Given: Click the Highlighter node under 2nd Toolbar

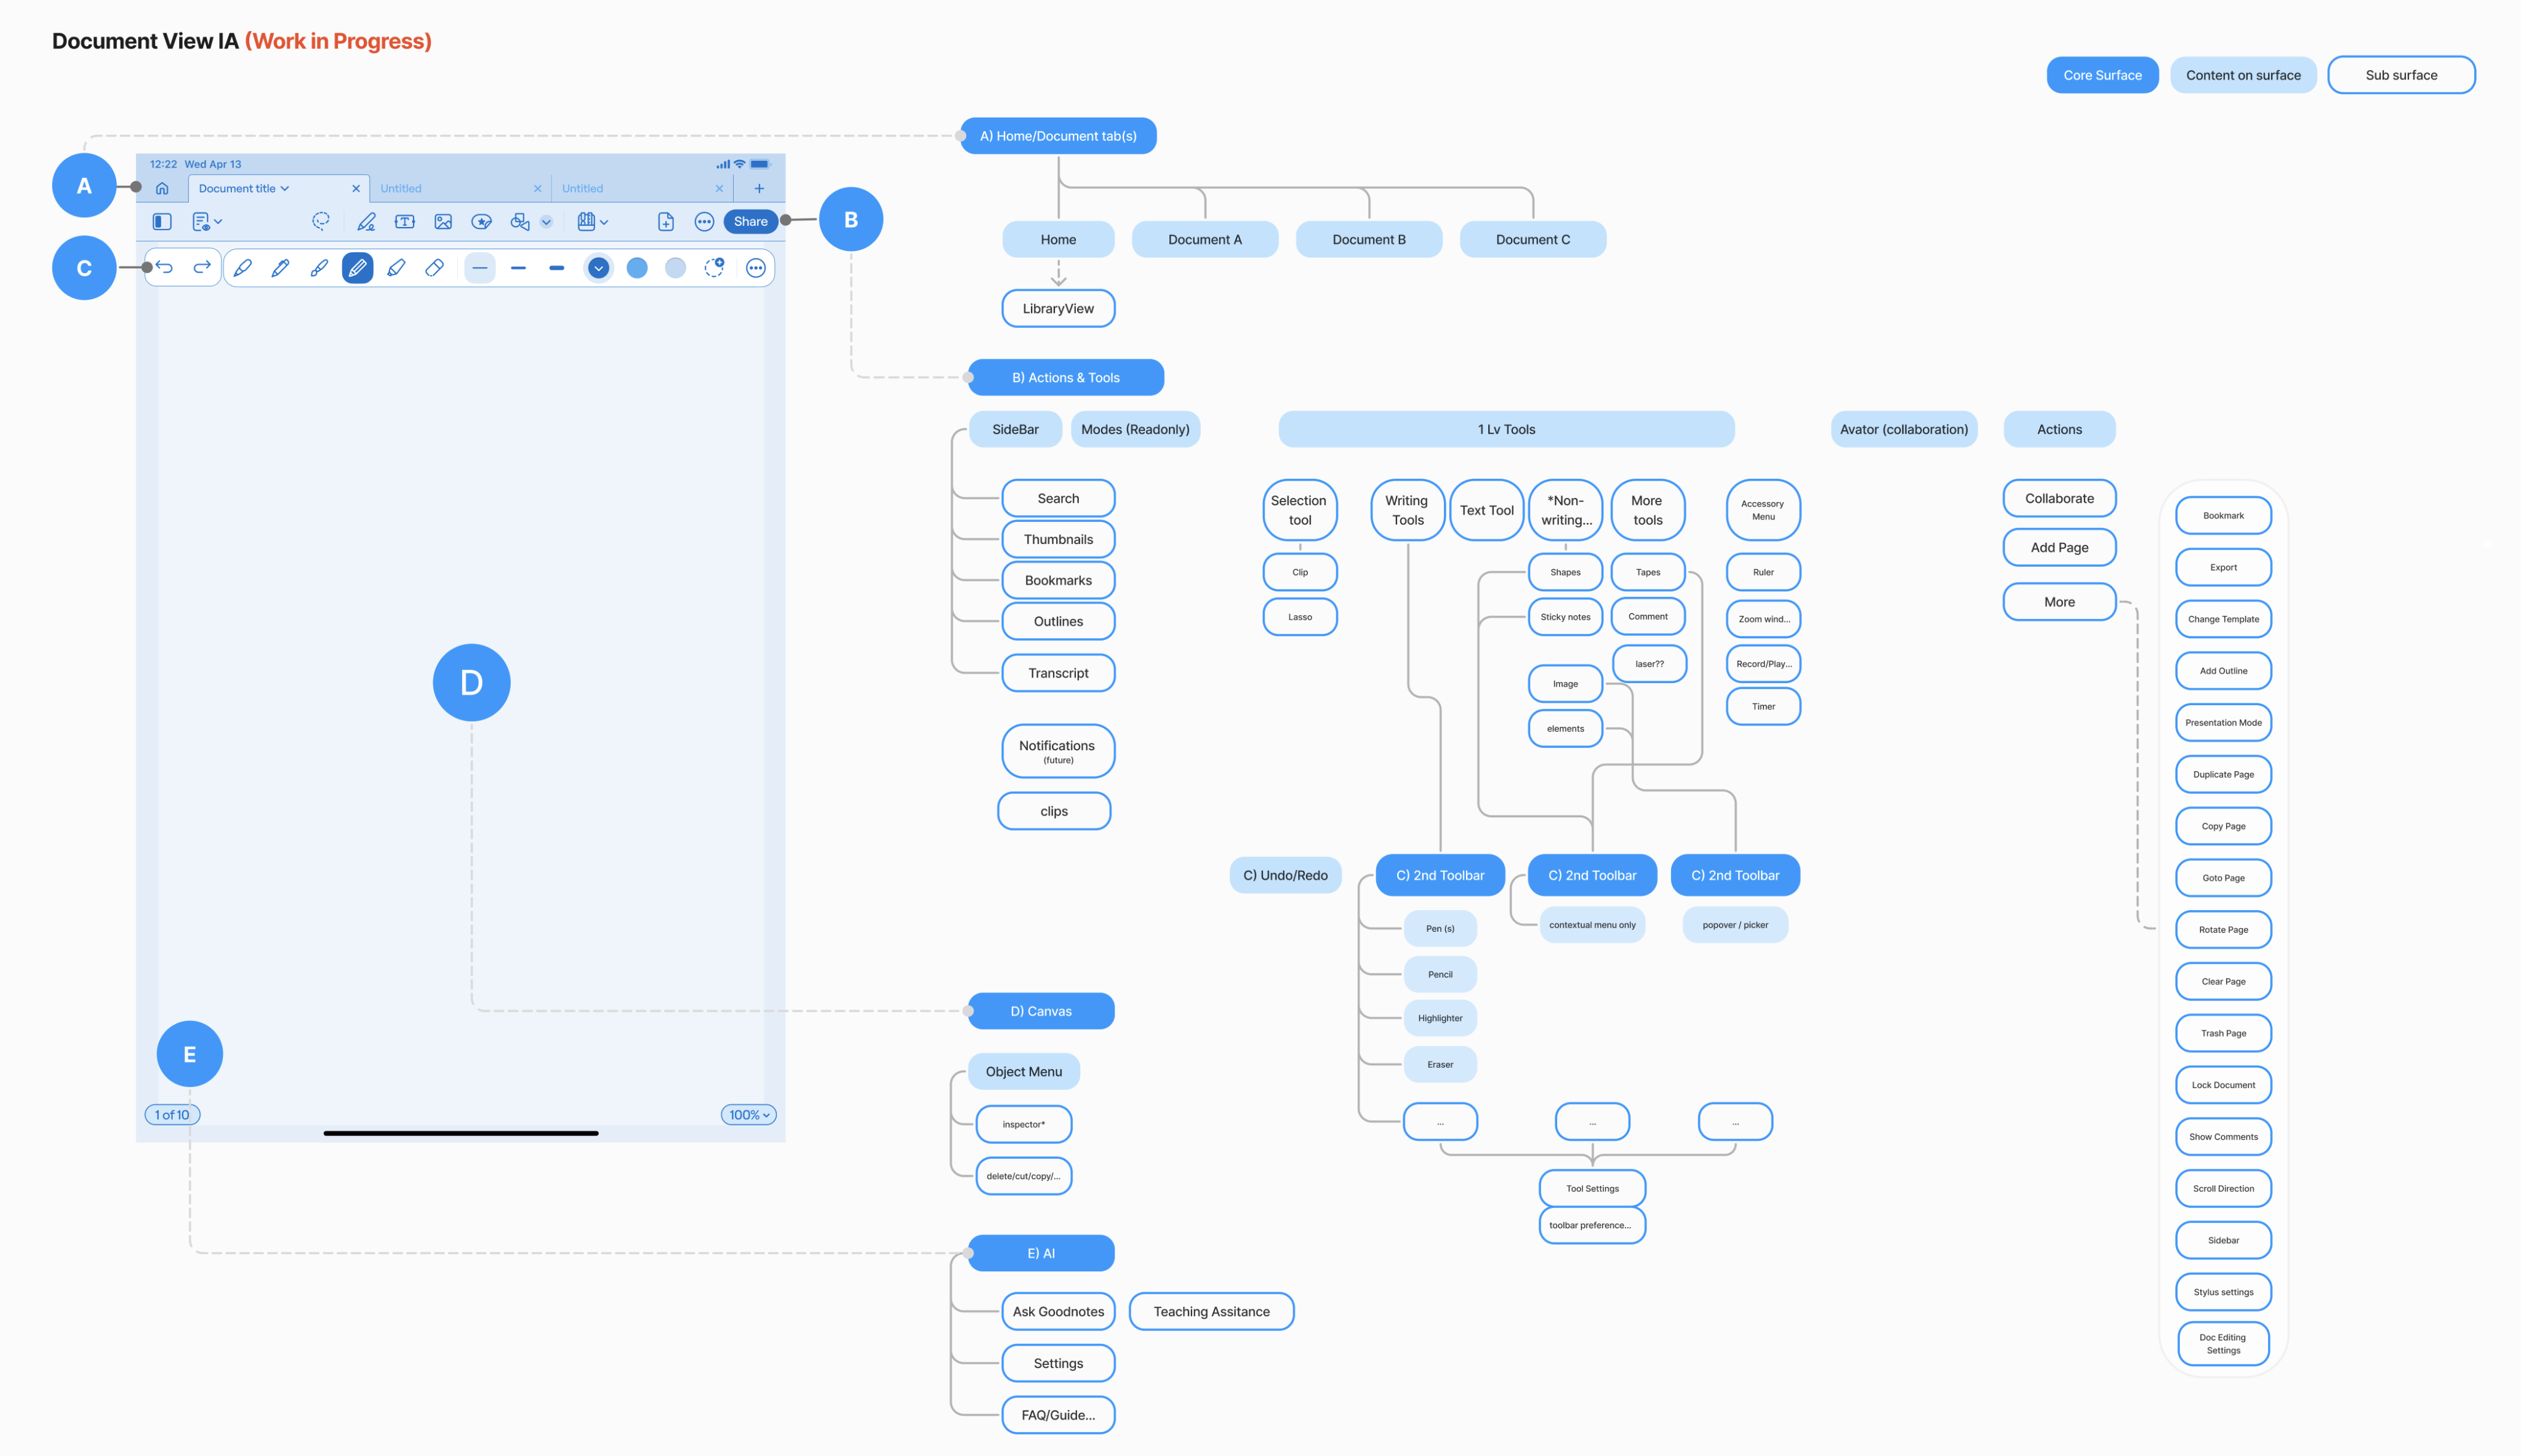Looking at the screenshot, I should pos(1440,1018).
